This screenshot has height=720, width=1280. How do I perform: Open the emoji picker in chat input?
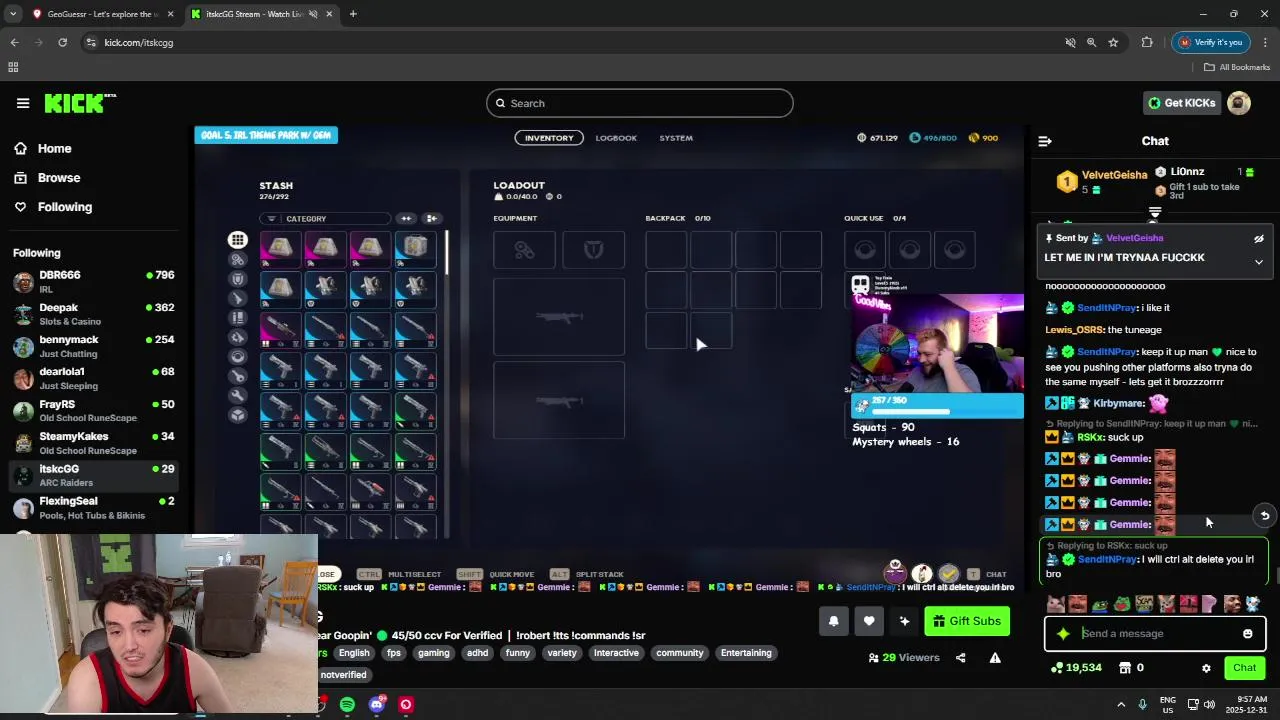[x=1248, y=633]
